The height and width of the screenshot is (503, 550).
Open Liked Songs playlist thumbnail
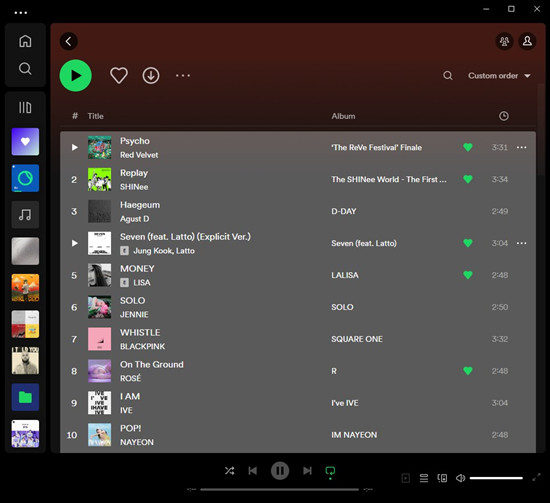25,142
